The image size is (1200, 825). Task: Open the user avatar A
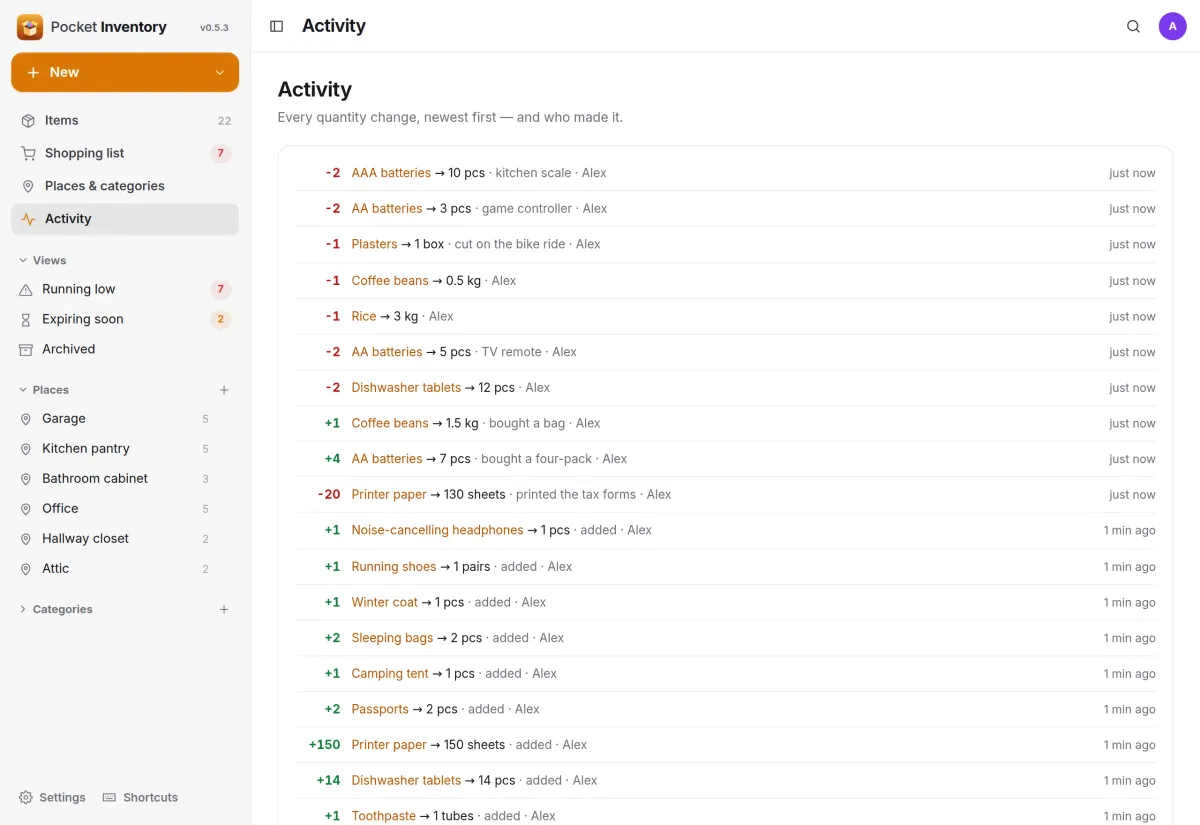[x=1172, y=27]
